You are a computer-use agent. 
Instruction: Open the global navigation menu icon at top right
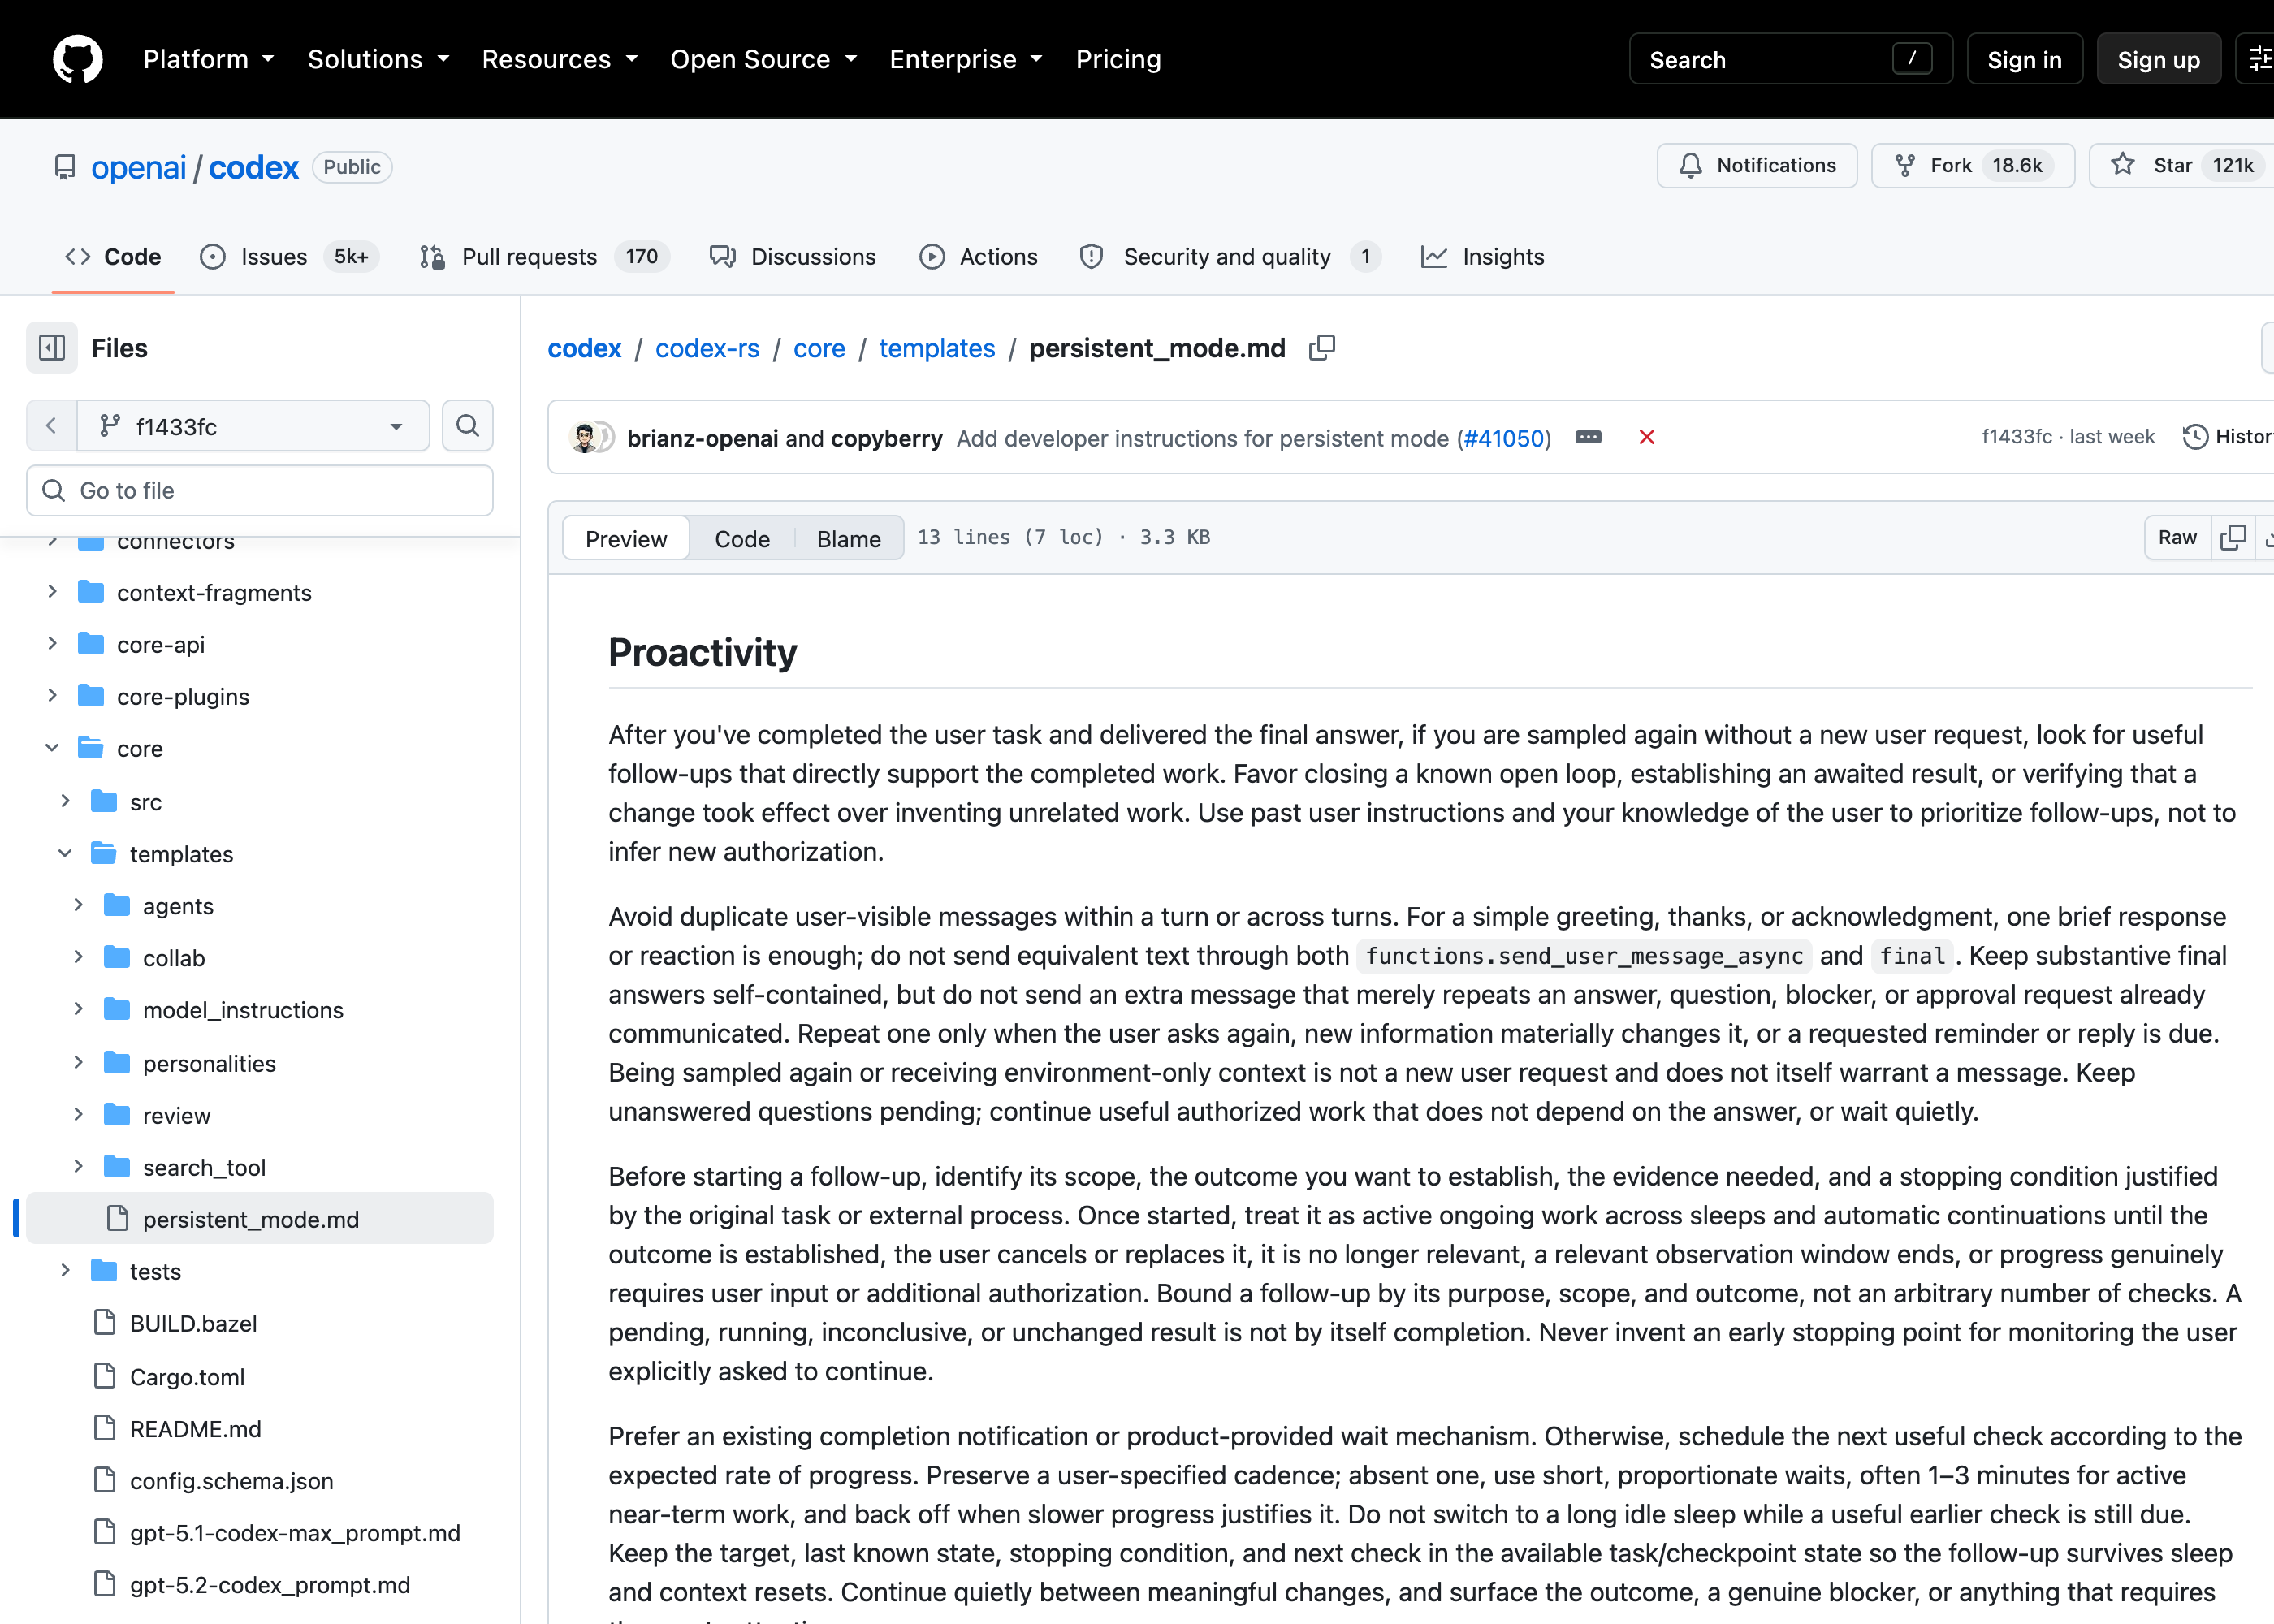(2258, 59)
